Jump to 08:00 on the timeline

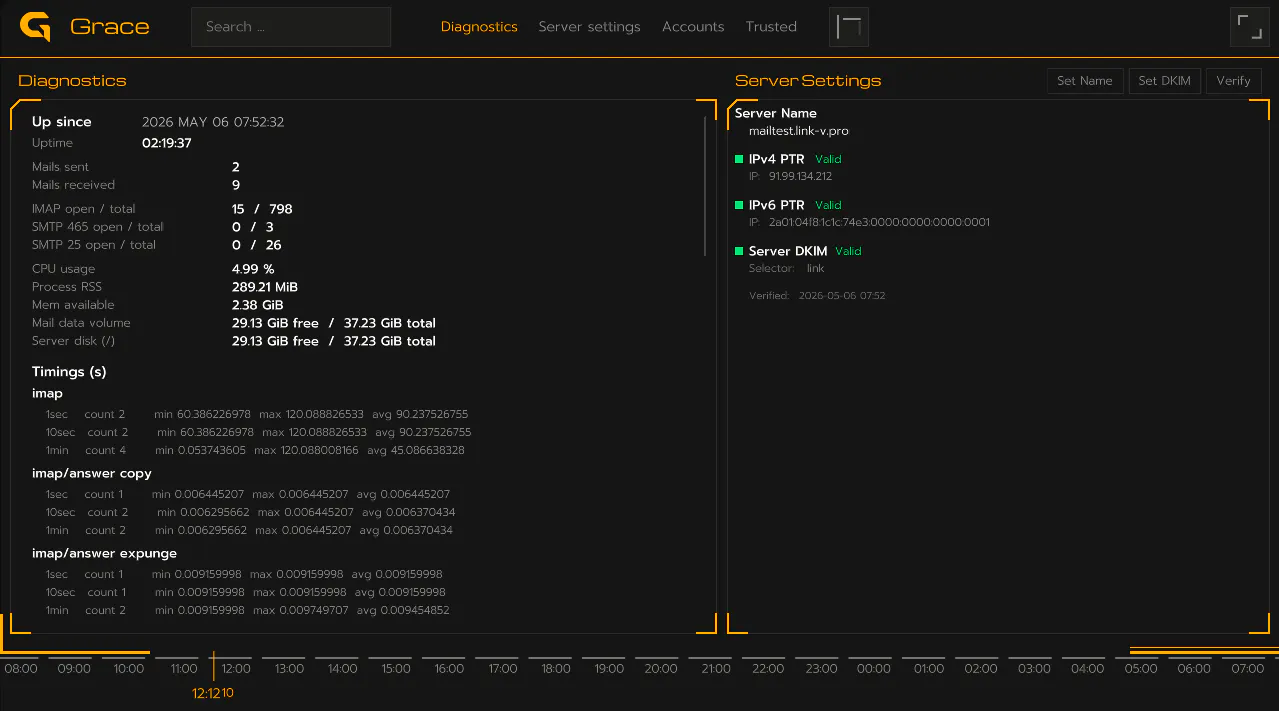point(21,669)
